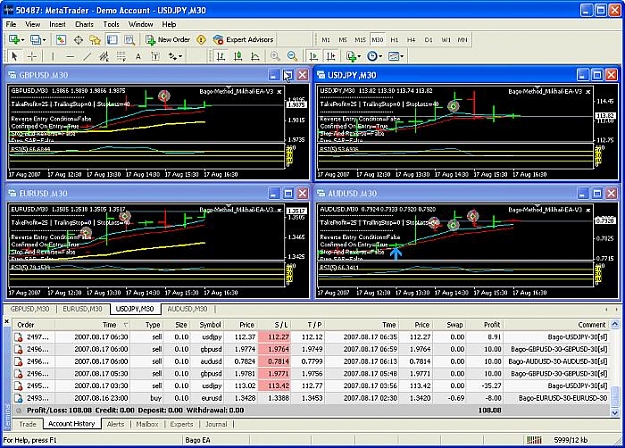Viewport: 625px width, 448px height.
Task: Switch chart to bar chart type
Action: point(220,57)
